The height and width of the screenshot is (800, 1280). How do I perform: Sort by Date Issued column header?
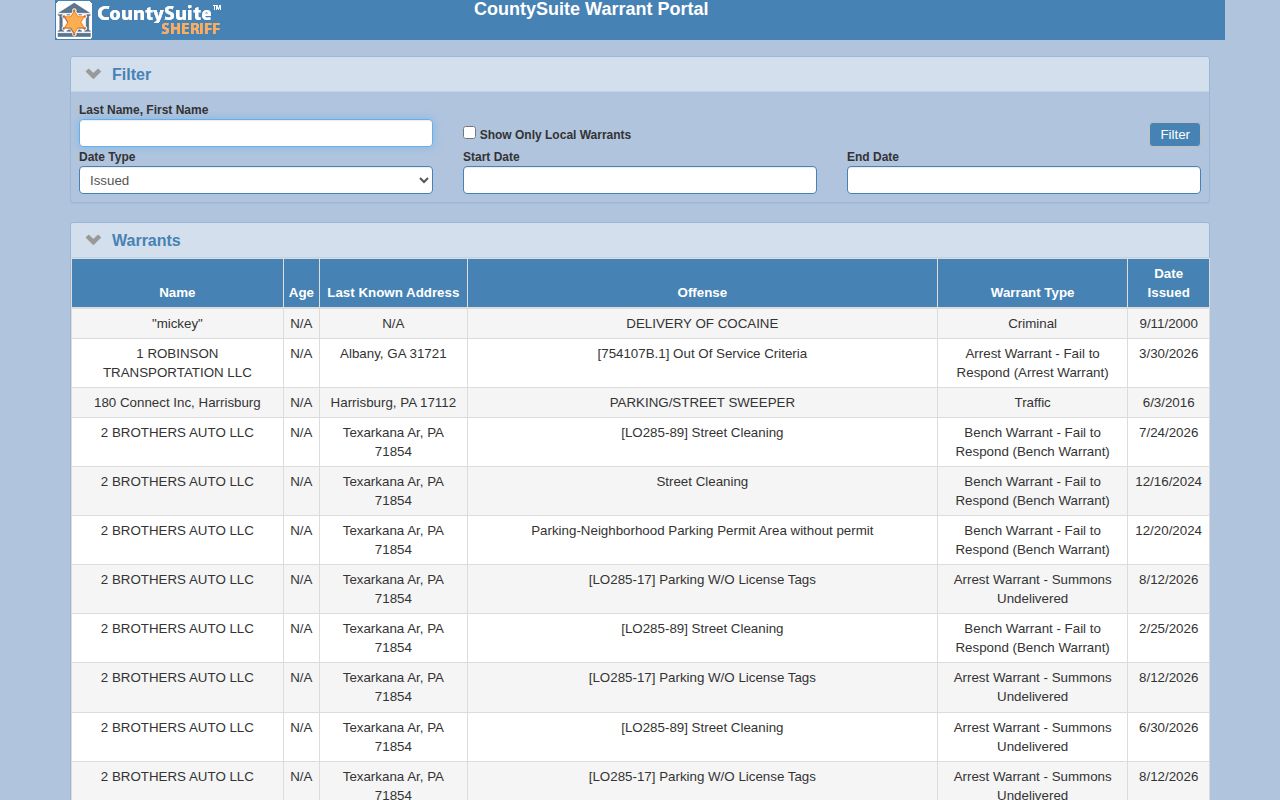point(1168,283)
